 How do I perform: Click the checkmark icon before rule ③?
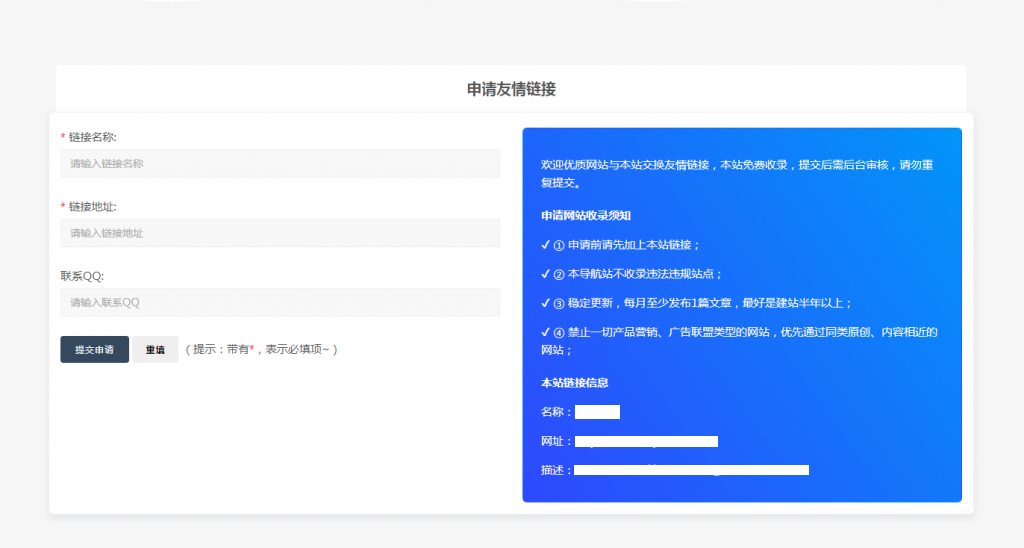pos(545,303)
